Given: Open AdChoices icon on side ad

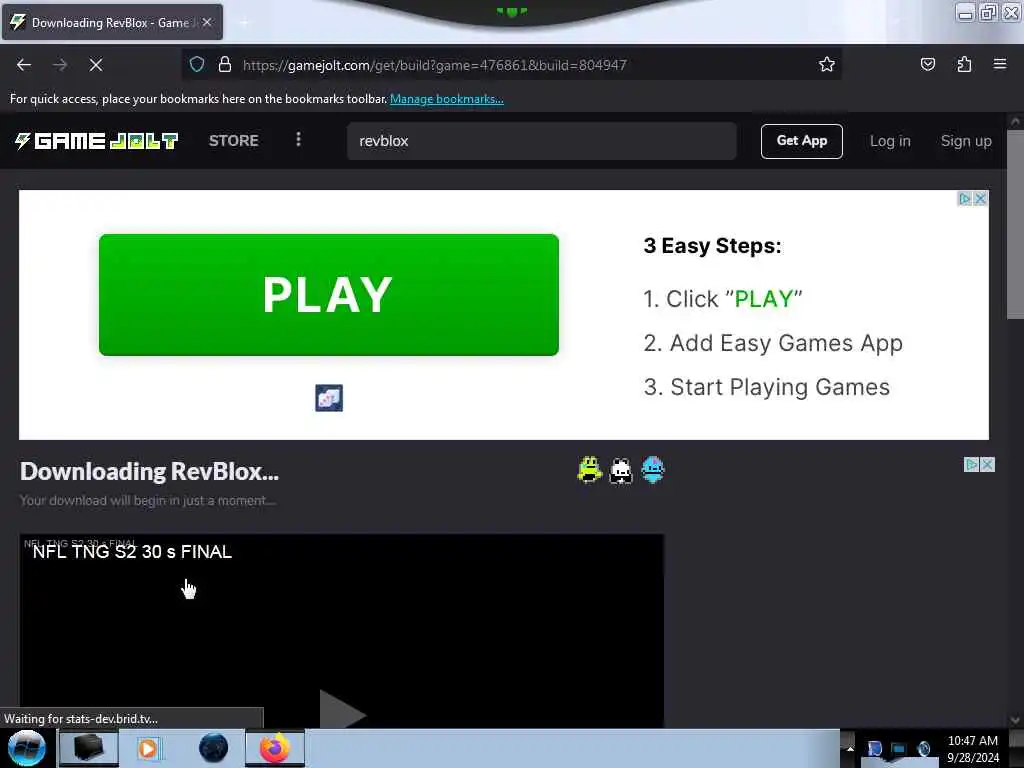Looking at the screenshot, I should [x=971, y=464].
